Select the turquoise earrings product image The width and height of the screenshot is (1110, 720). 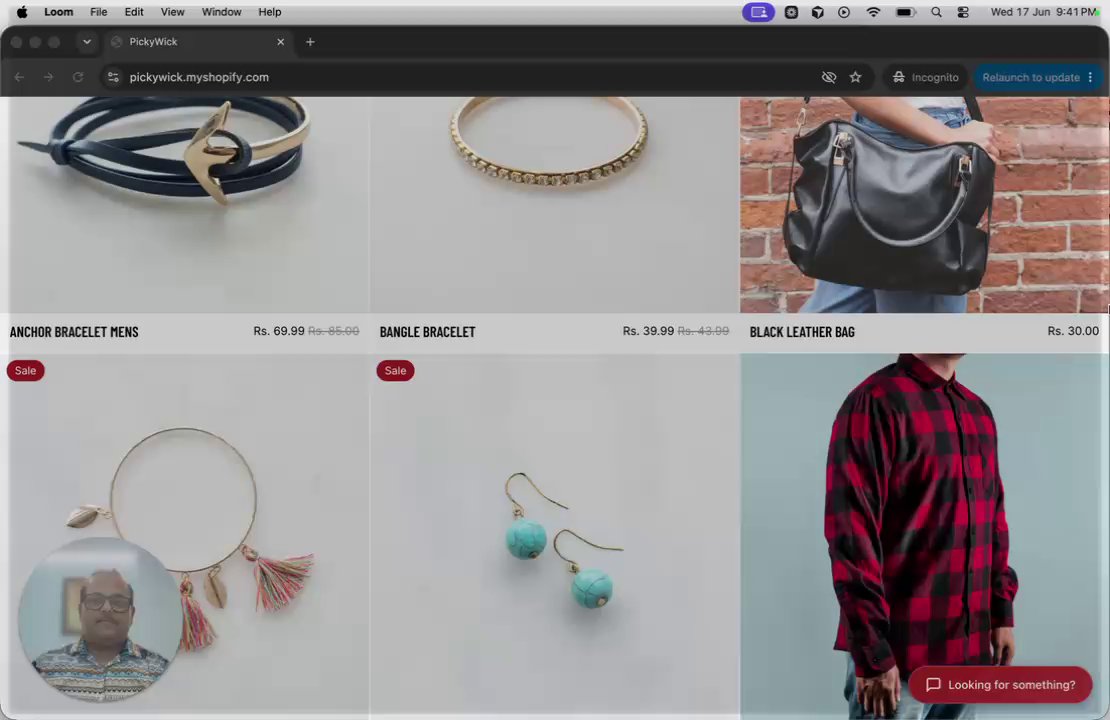[554, 535]
